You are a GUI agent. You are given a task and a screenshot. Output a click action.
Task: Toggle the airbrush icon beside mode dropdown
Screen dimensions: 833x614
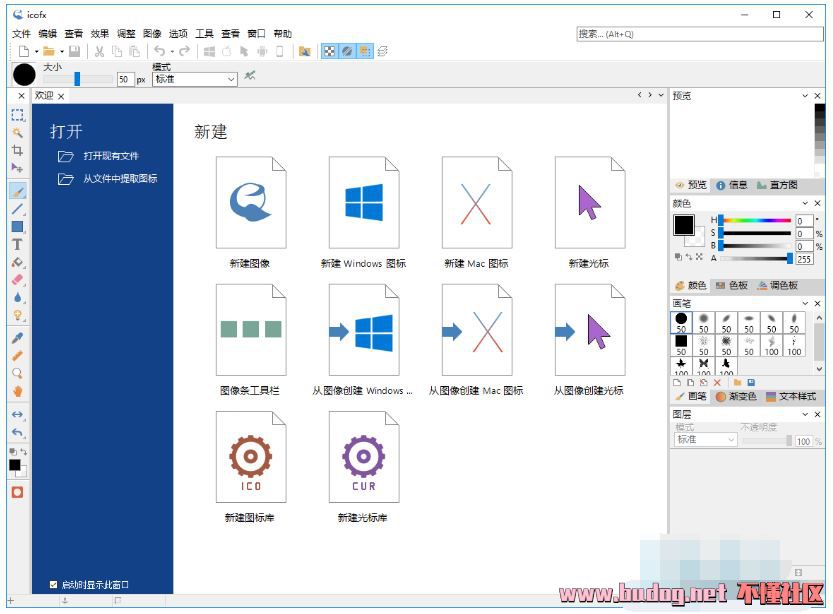pyautogui.click(x=250, y=75)
